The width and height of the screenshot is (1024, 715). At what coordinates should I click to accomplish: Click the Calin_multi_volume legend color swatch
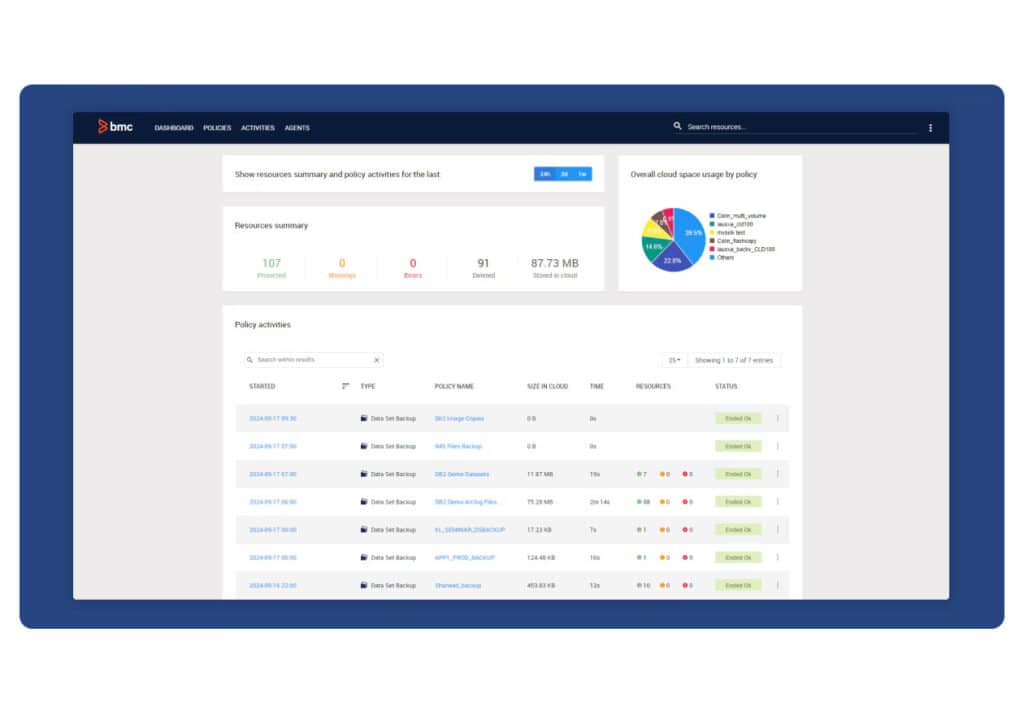click(x=712, y=215)
